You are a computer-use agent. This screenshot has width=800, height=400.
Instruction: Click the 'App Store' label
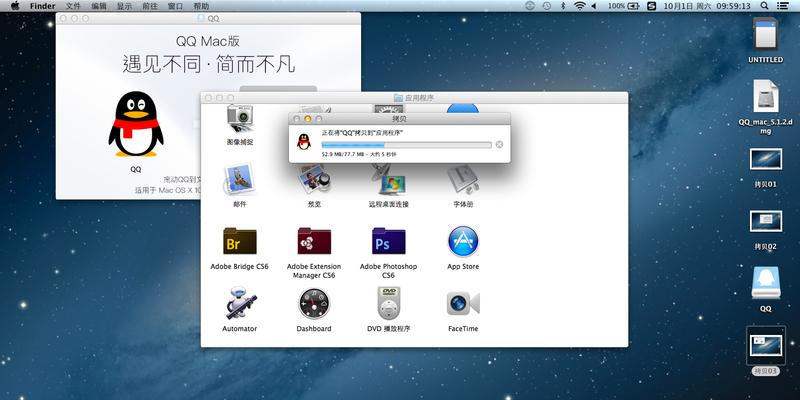463,267
